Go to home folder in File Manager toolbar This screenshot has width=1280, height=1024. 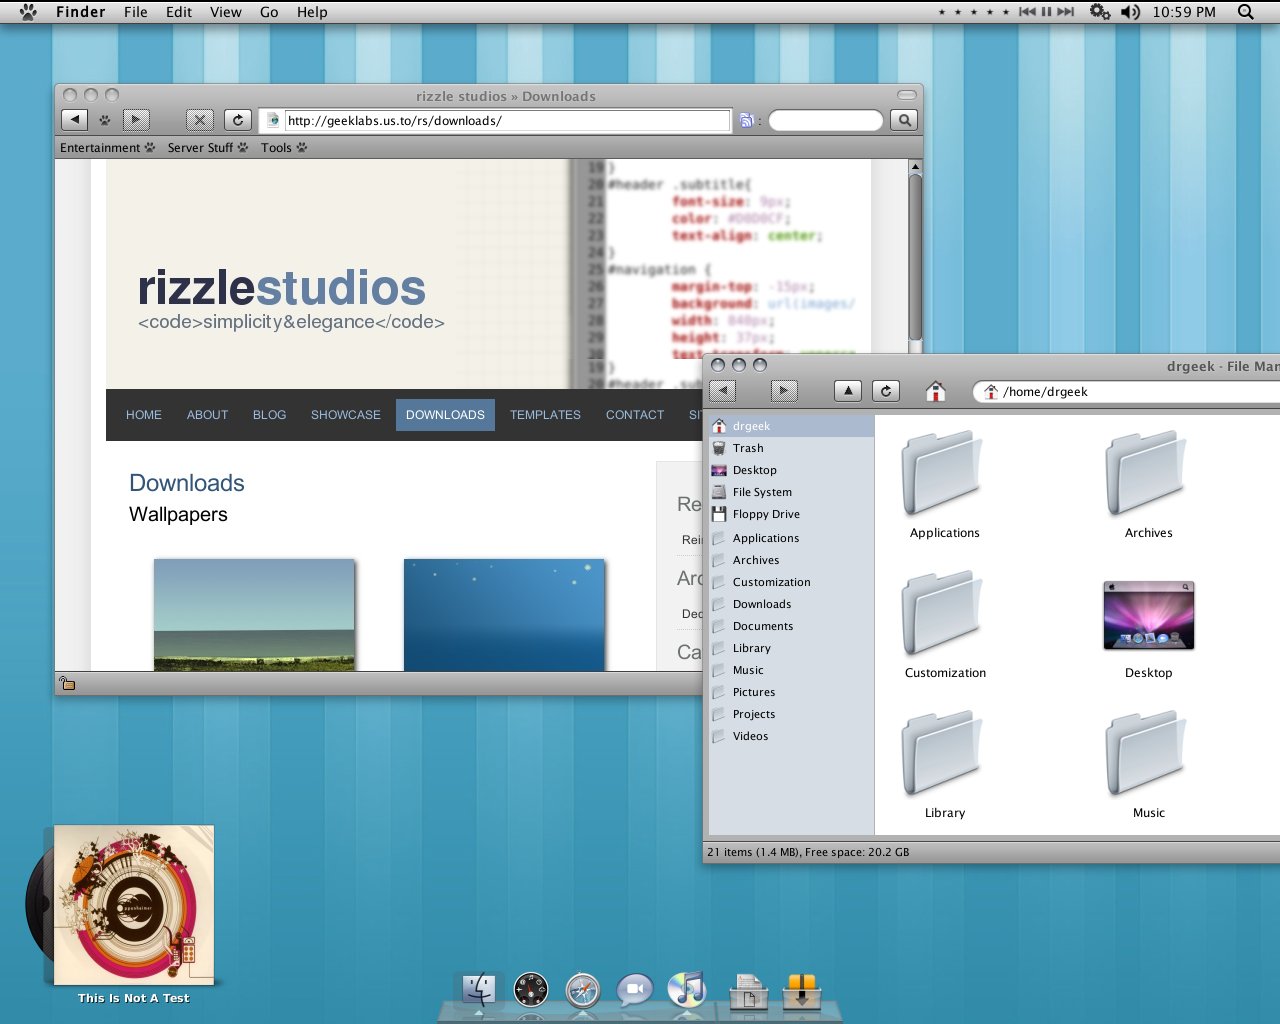(936, 391)
